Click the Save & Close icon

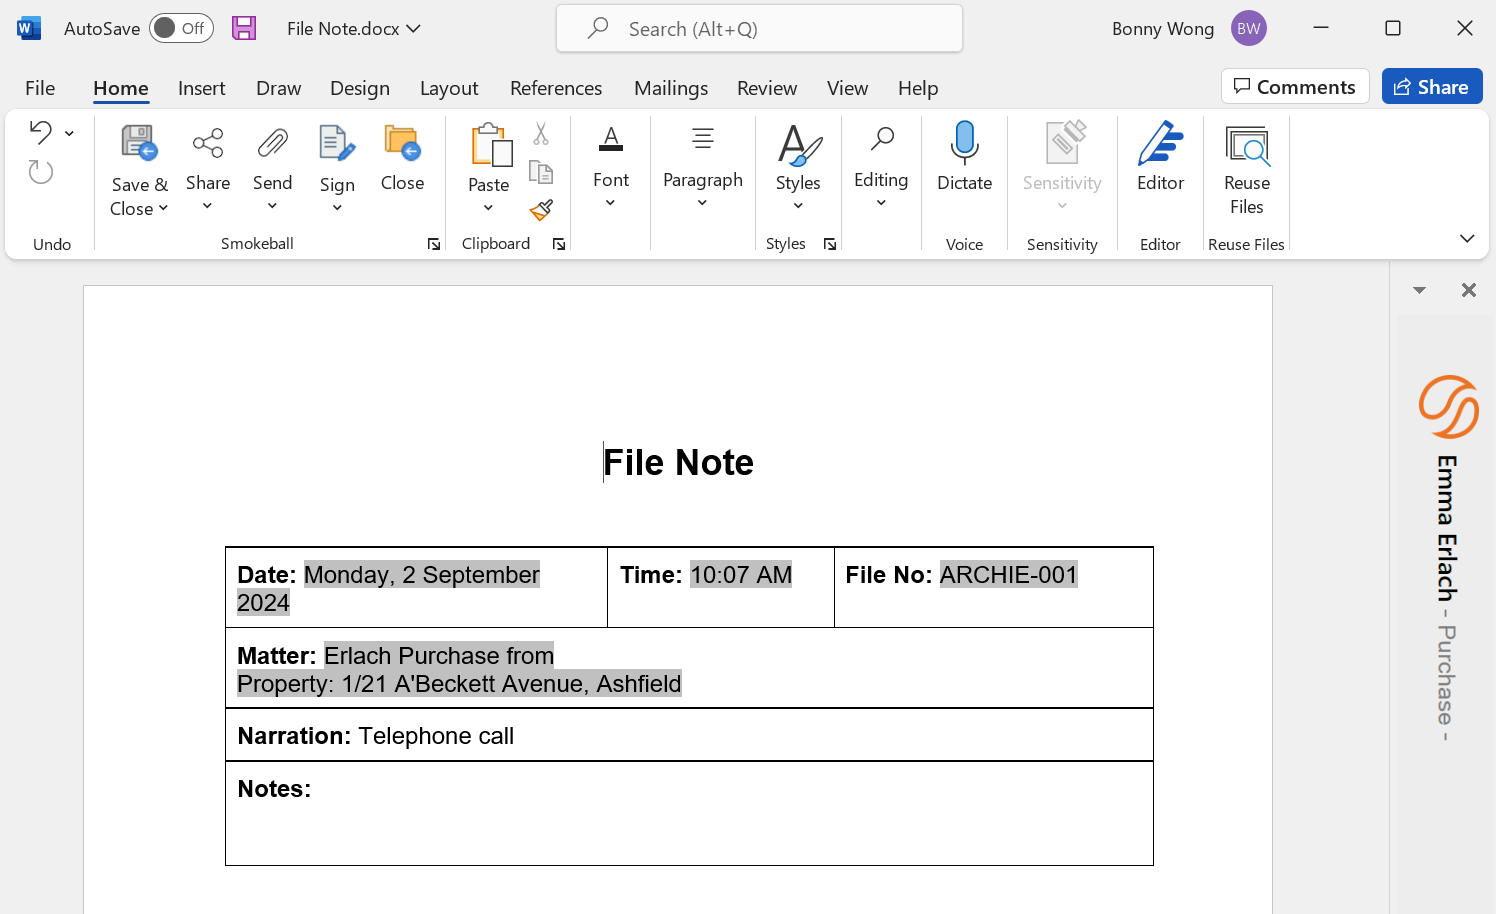tap(139, 145)
